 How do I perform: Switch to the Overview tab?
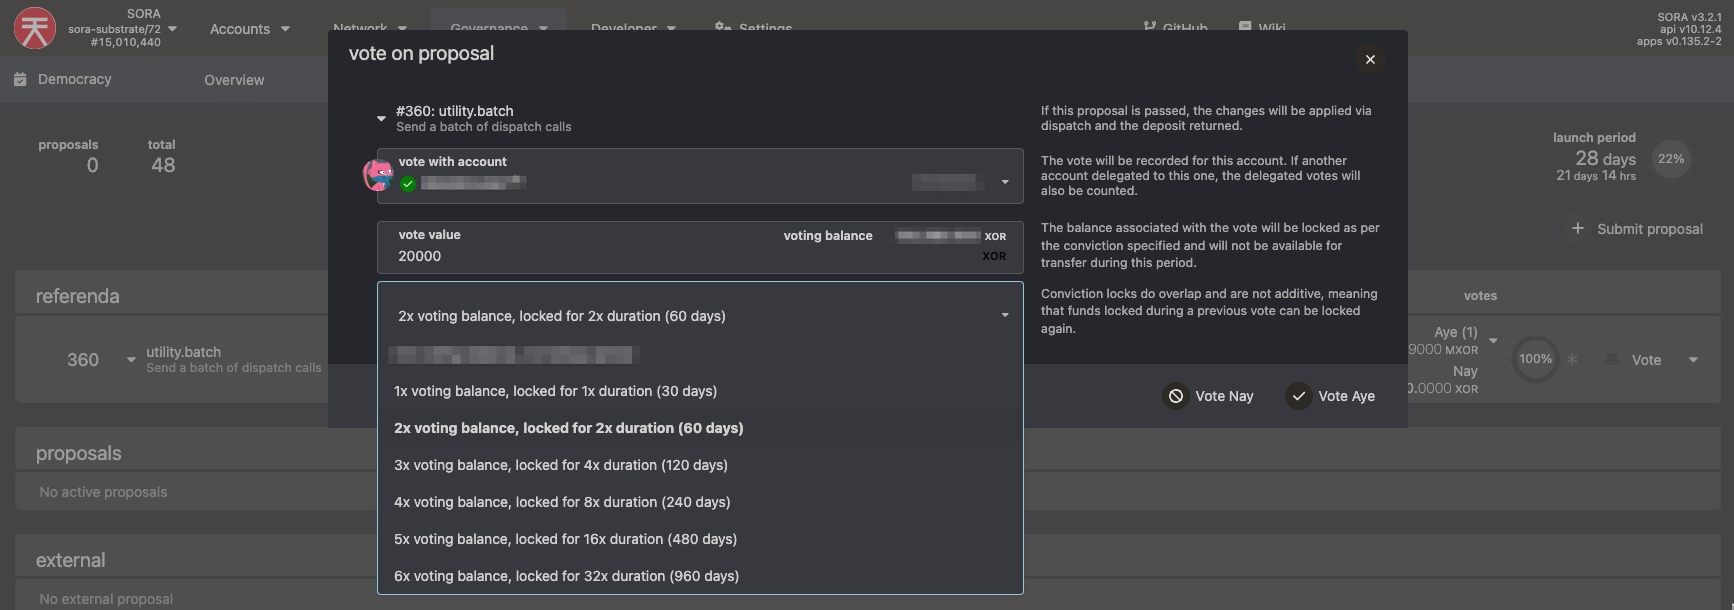(x=234, y=80)
